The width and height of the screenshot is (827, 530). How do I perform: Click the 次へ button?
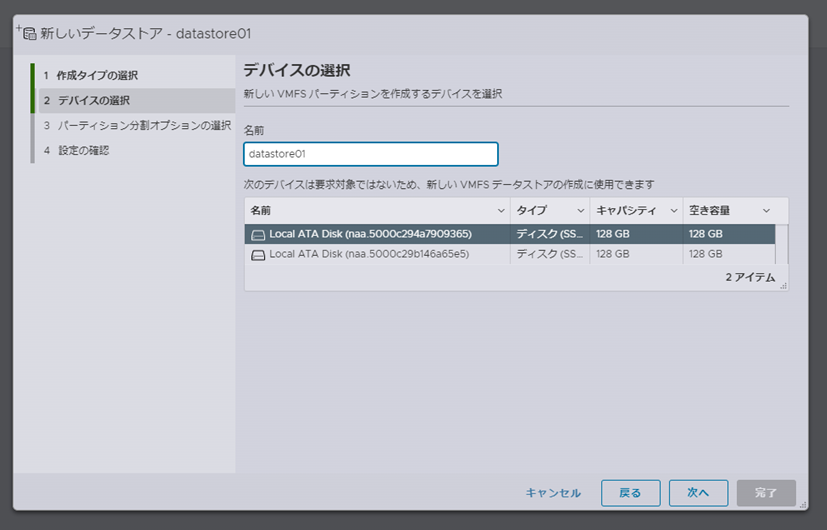[x=698, y=493]
